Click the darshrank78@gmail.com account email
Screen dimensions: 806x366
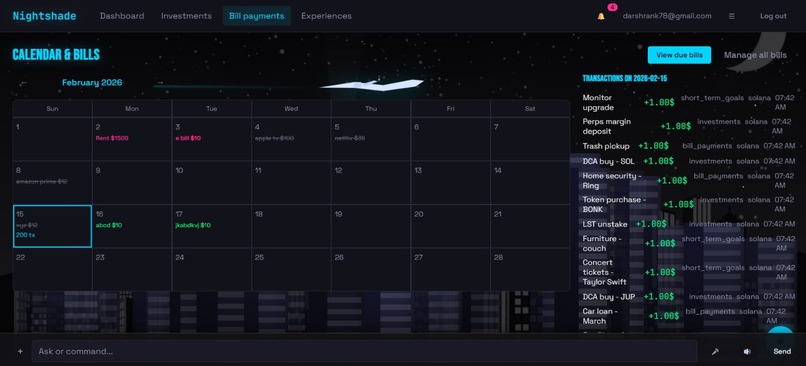coord(667,16)
